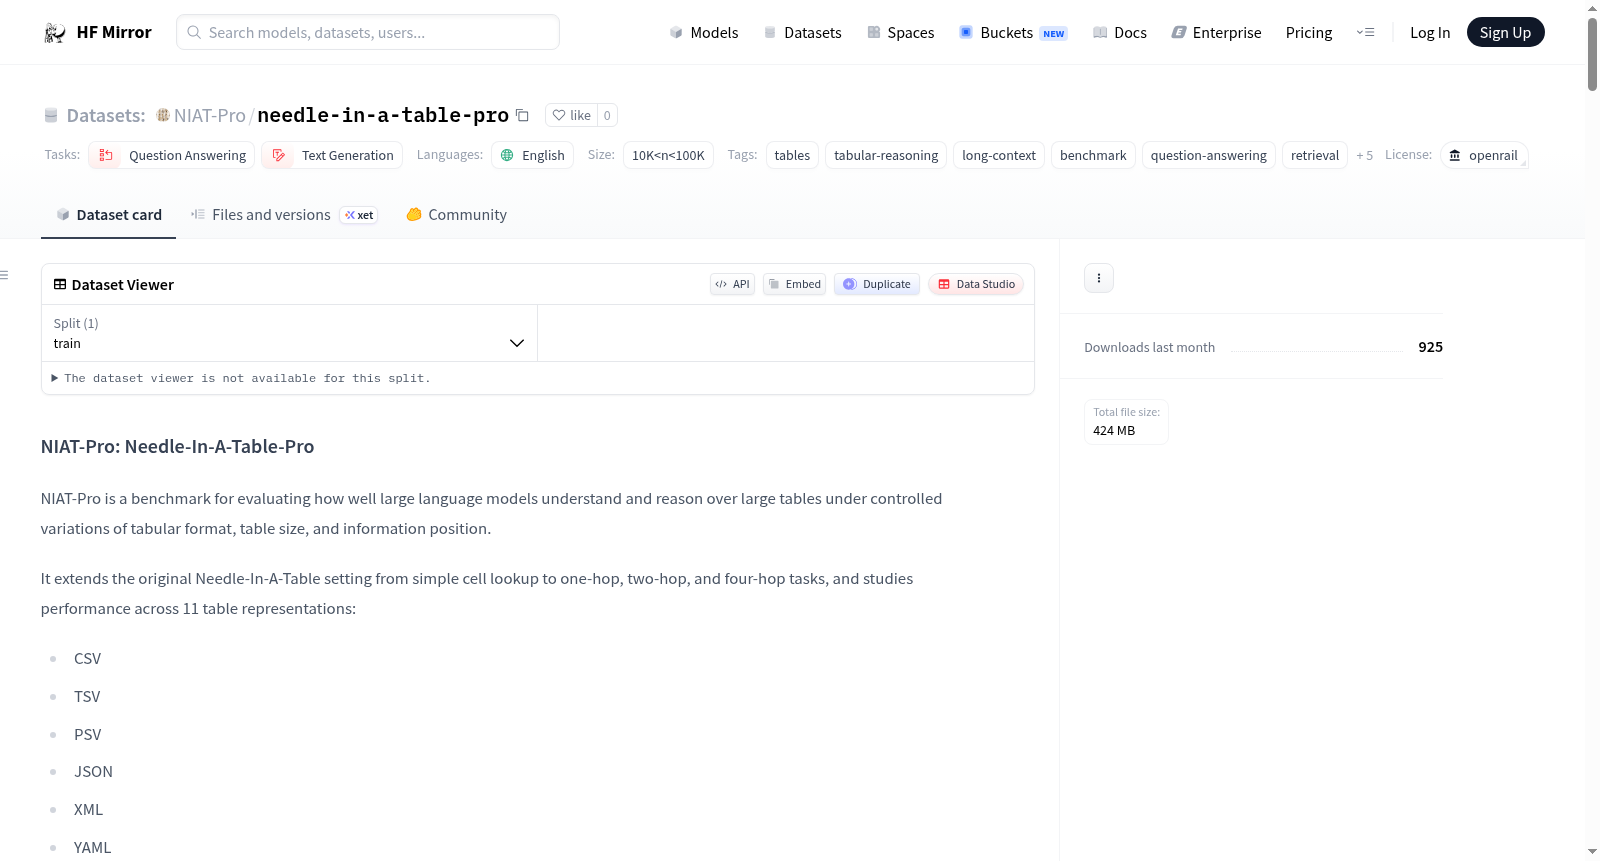Open Buckets from the navigation
Screen dimensions: 1600x861
pos(1013,32)
